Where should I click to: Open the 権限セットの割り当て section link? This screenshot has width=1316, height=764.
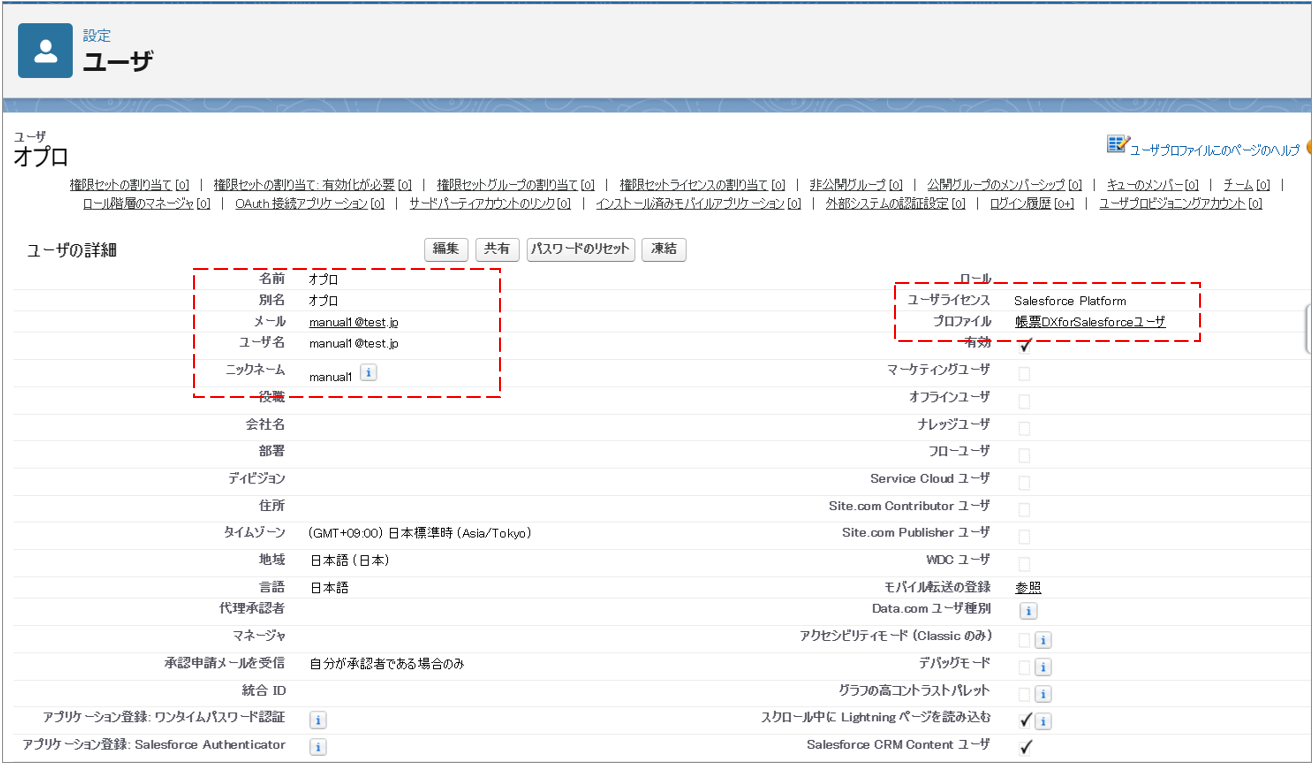[x=122, y=185]
